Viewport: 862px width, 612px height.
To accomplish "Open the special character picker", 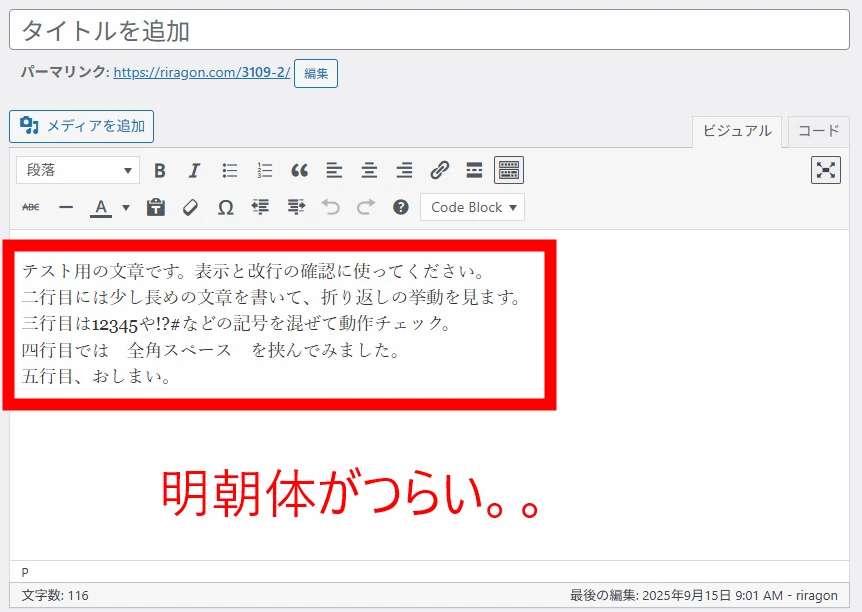I will tap(226, 207).
